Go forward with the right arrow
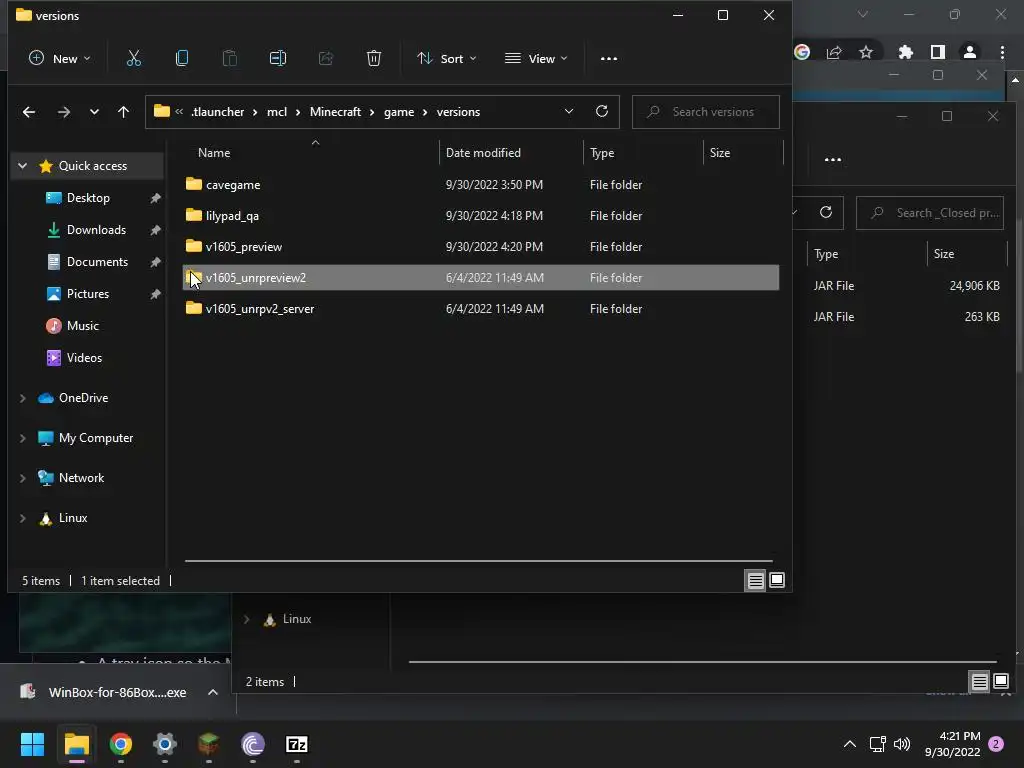This screenshot has width=1024, height=768. [63, 112]
